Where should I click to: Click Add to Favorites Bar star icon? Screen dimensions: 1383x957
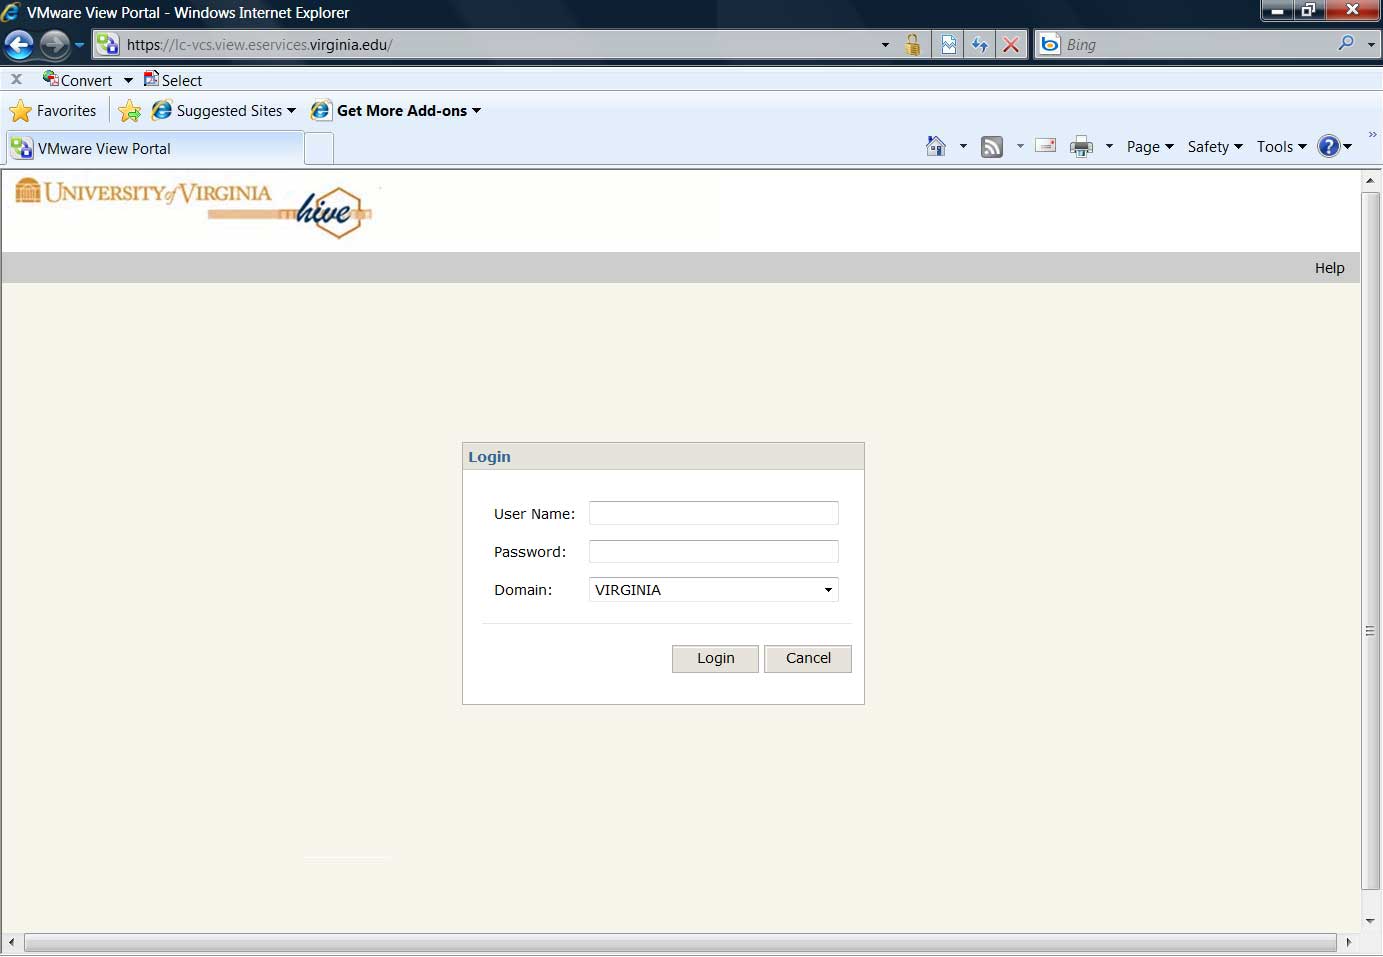pos(130,111)
